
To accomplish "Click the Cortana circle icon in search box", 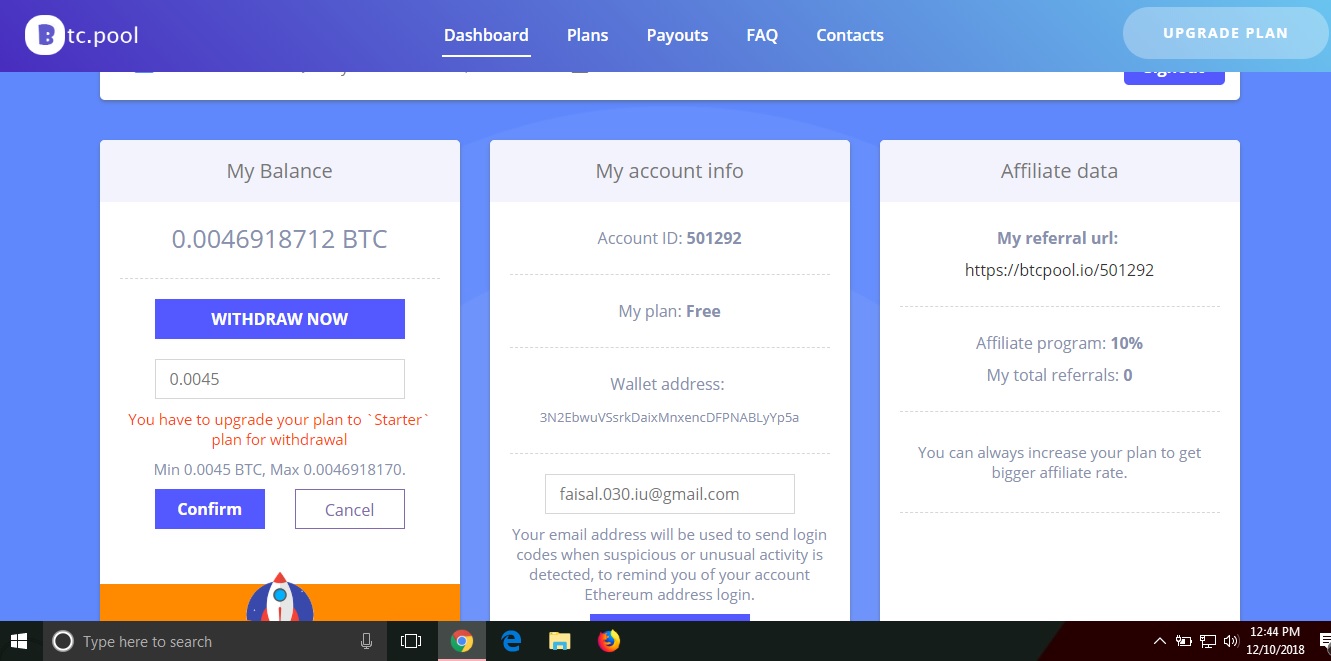I will [x=62, y=642].
